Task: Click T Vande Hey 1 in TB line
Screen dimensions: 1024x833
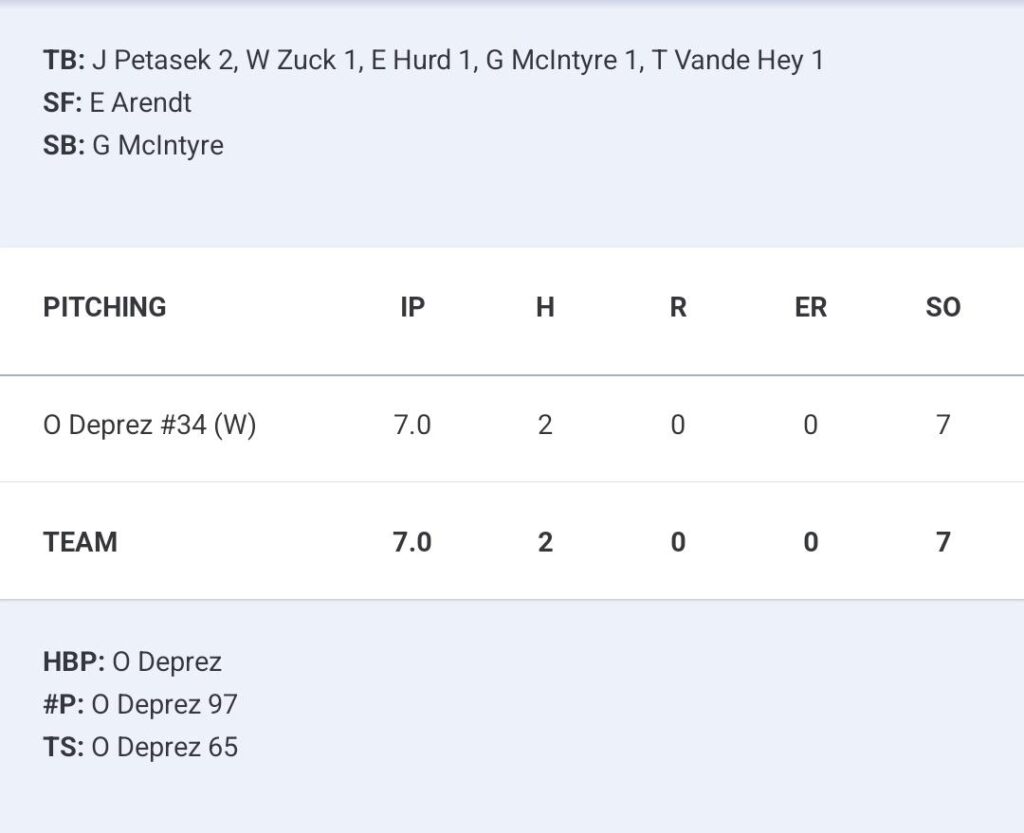Action: coord(738,60)
